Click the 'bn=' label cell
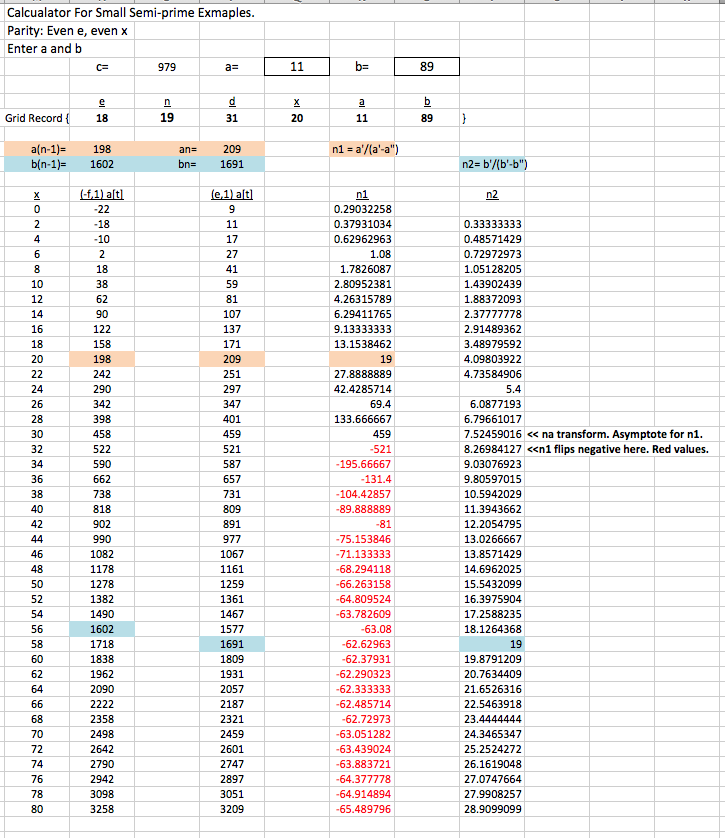Viewport: 725px width, 838px height. coord(167,164)
